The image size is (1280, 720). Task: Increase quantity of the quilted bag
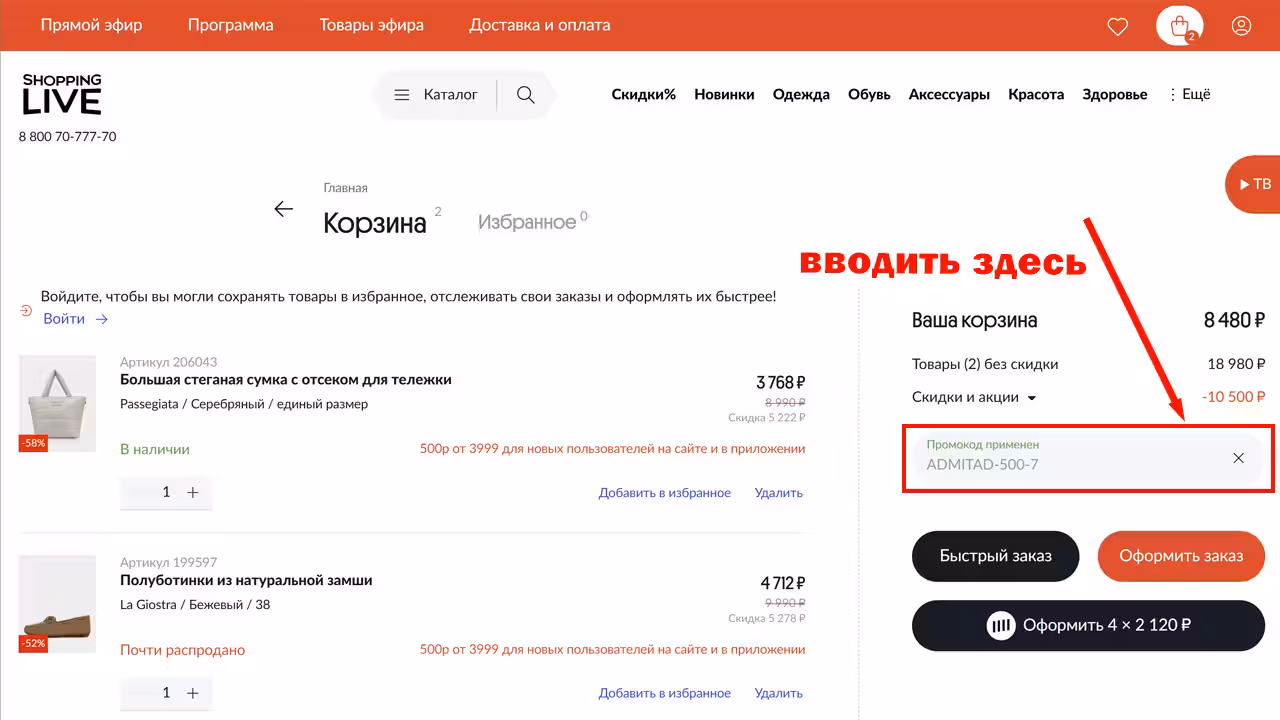[x=193, y=492]
